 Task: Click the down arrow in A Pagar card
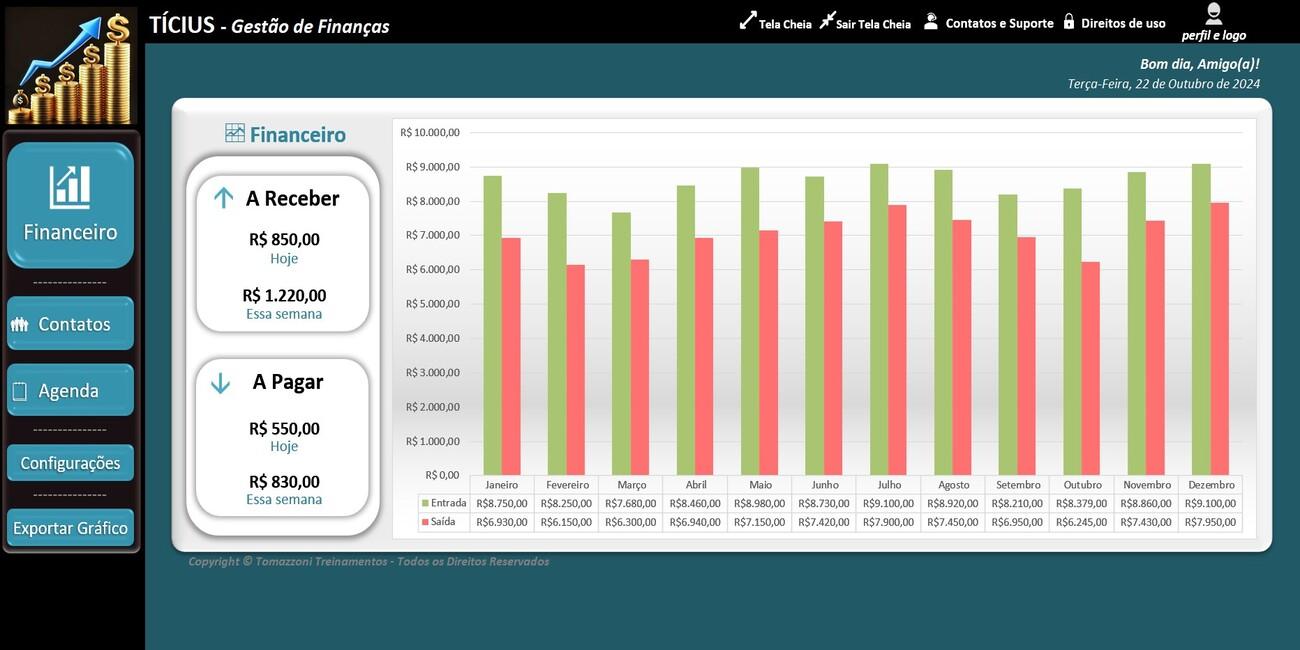pos(221,383)
